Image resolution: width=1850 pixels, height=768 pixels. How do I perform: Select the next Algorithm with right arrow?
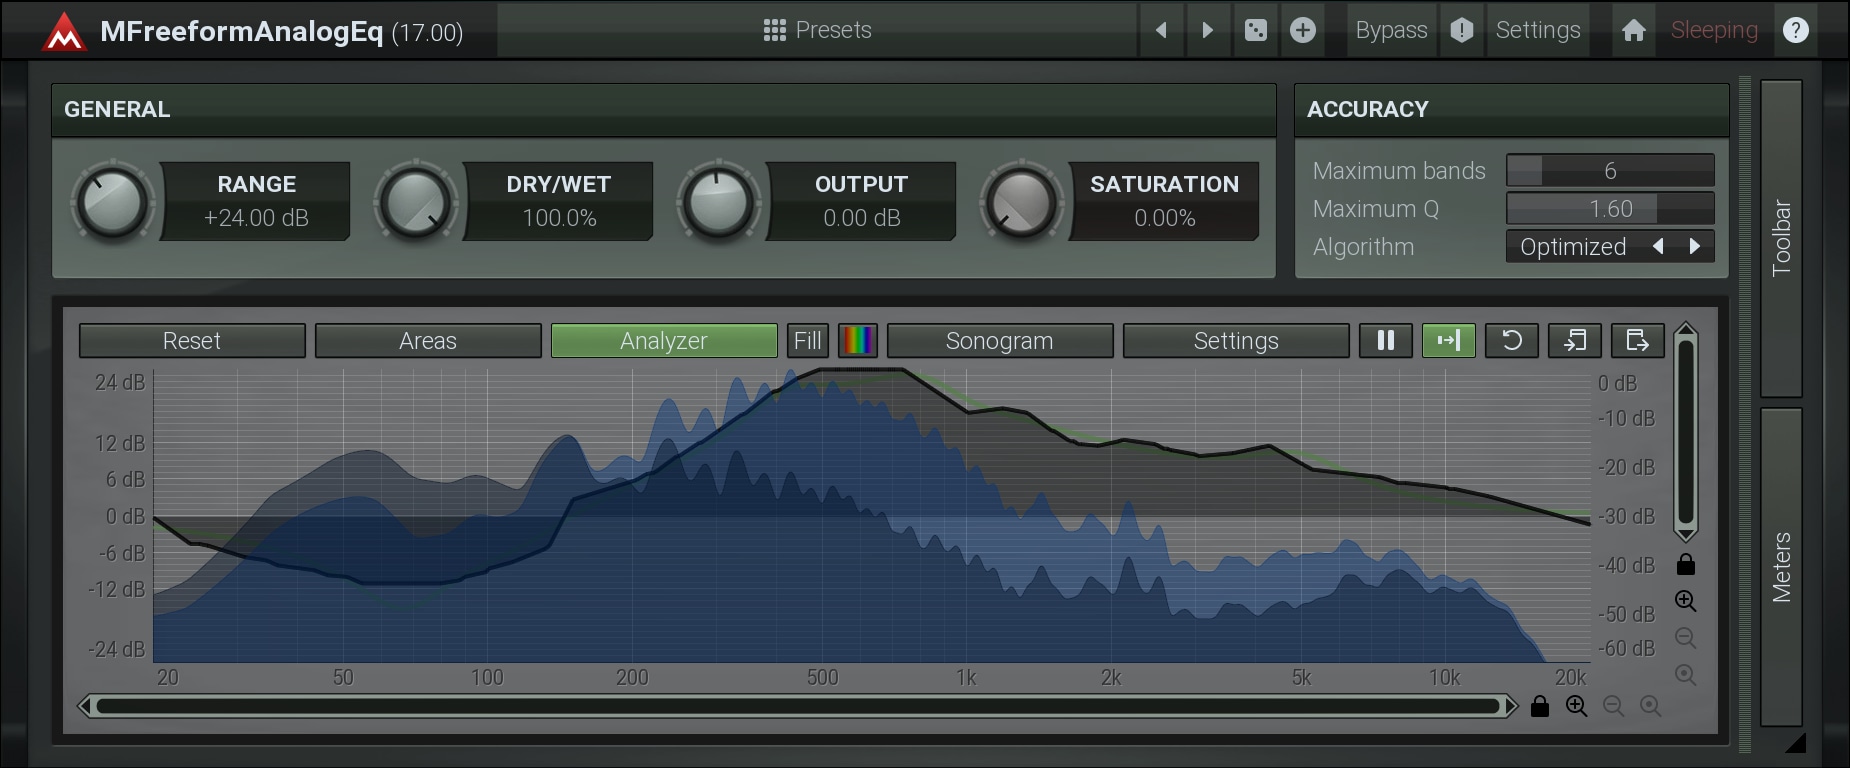(1694, 246)
